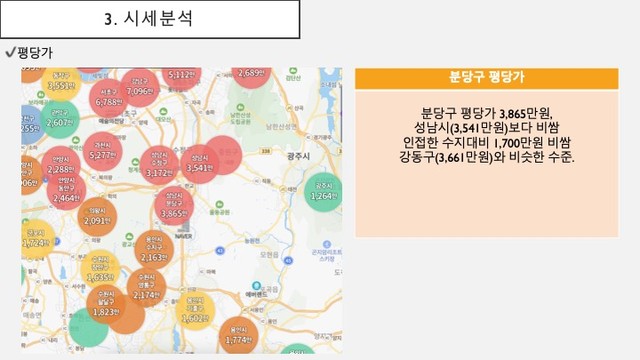Open the 용인시 기흥구 1,602만 bubble
Image resolution: width=640 pixels, height=360 pixels.
[196, 311]
